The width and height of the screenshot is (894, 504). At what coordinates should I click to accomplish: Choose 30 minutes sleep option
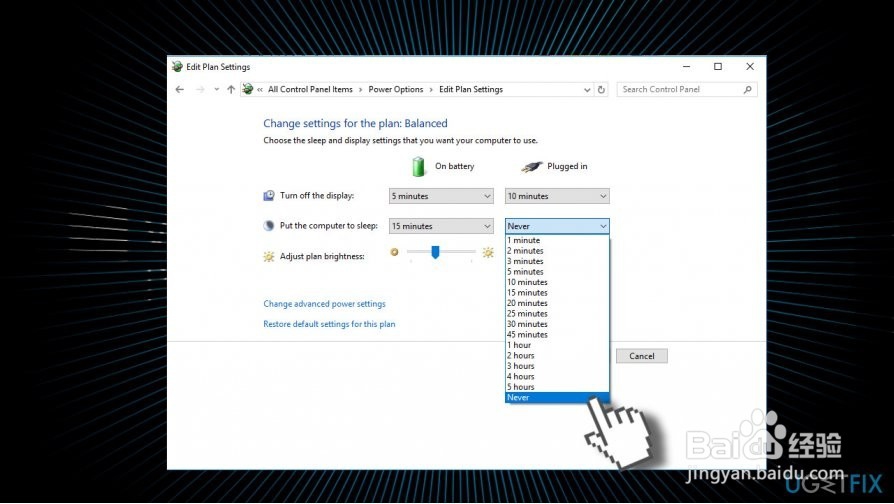(x=557, y=324)
